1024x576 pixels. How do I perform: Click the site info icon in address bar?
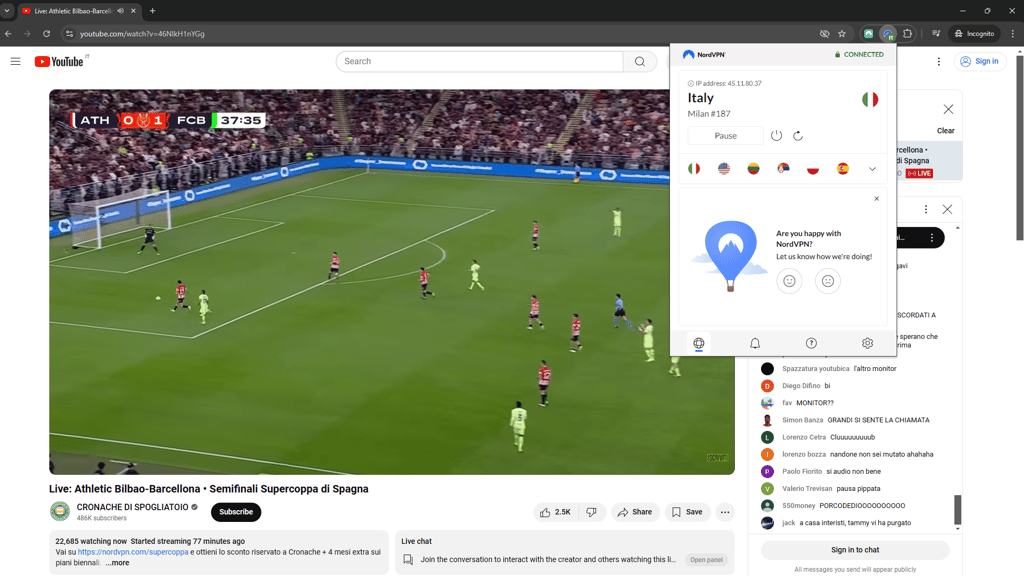(x=69, y=33)
